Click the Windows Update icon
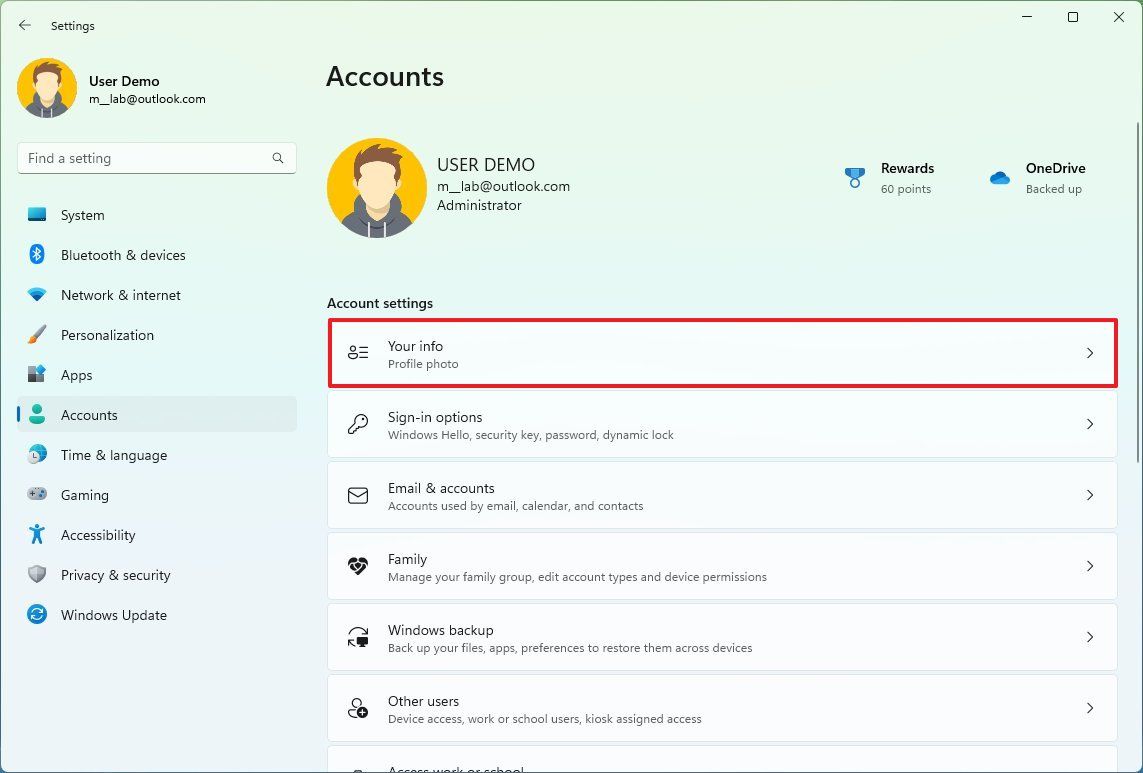The width and height of the screenshot is (1143, 773). point(37,615)
